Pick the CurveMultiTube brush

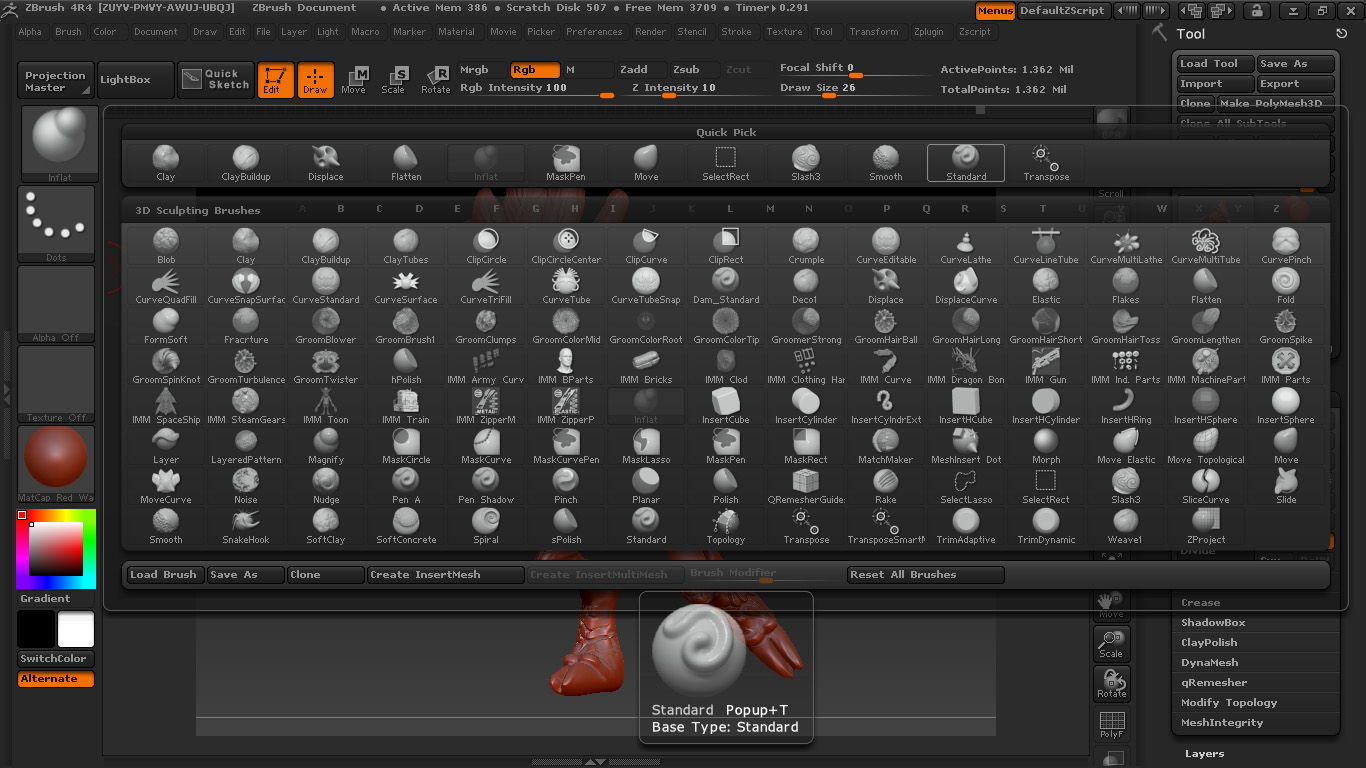point(1206,246)
